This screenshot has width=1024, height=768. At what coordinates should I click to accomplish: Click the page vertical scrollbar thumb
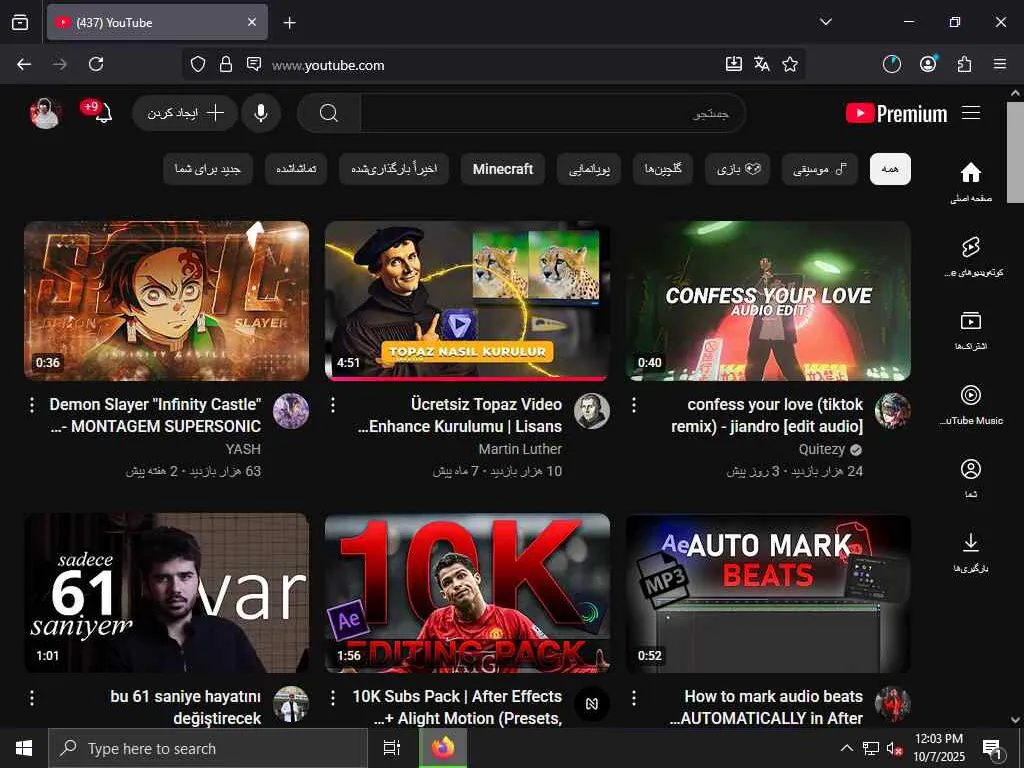tap(1015, 152)
